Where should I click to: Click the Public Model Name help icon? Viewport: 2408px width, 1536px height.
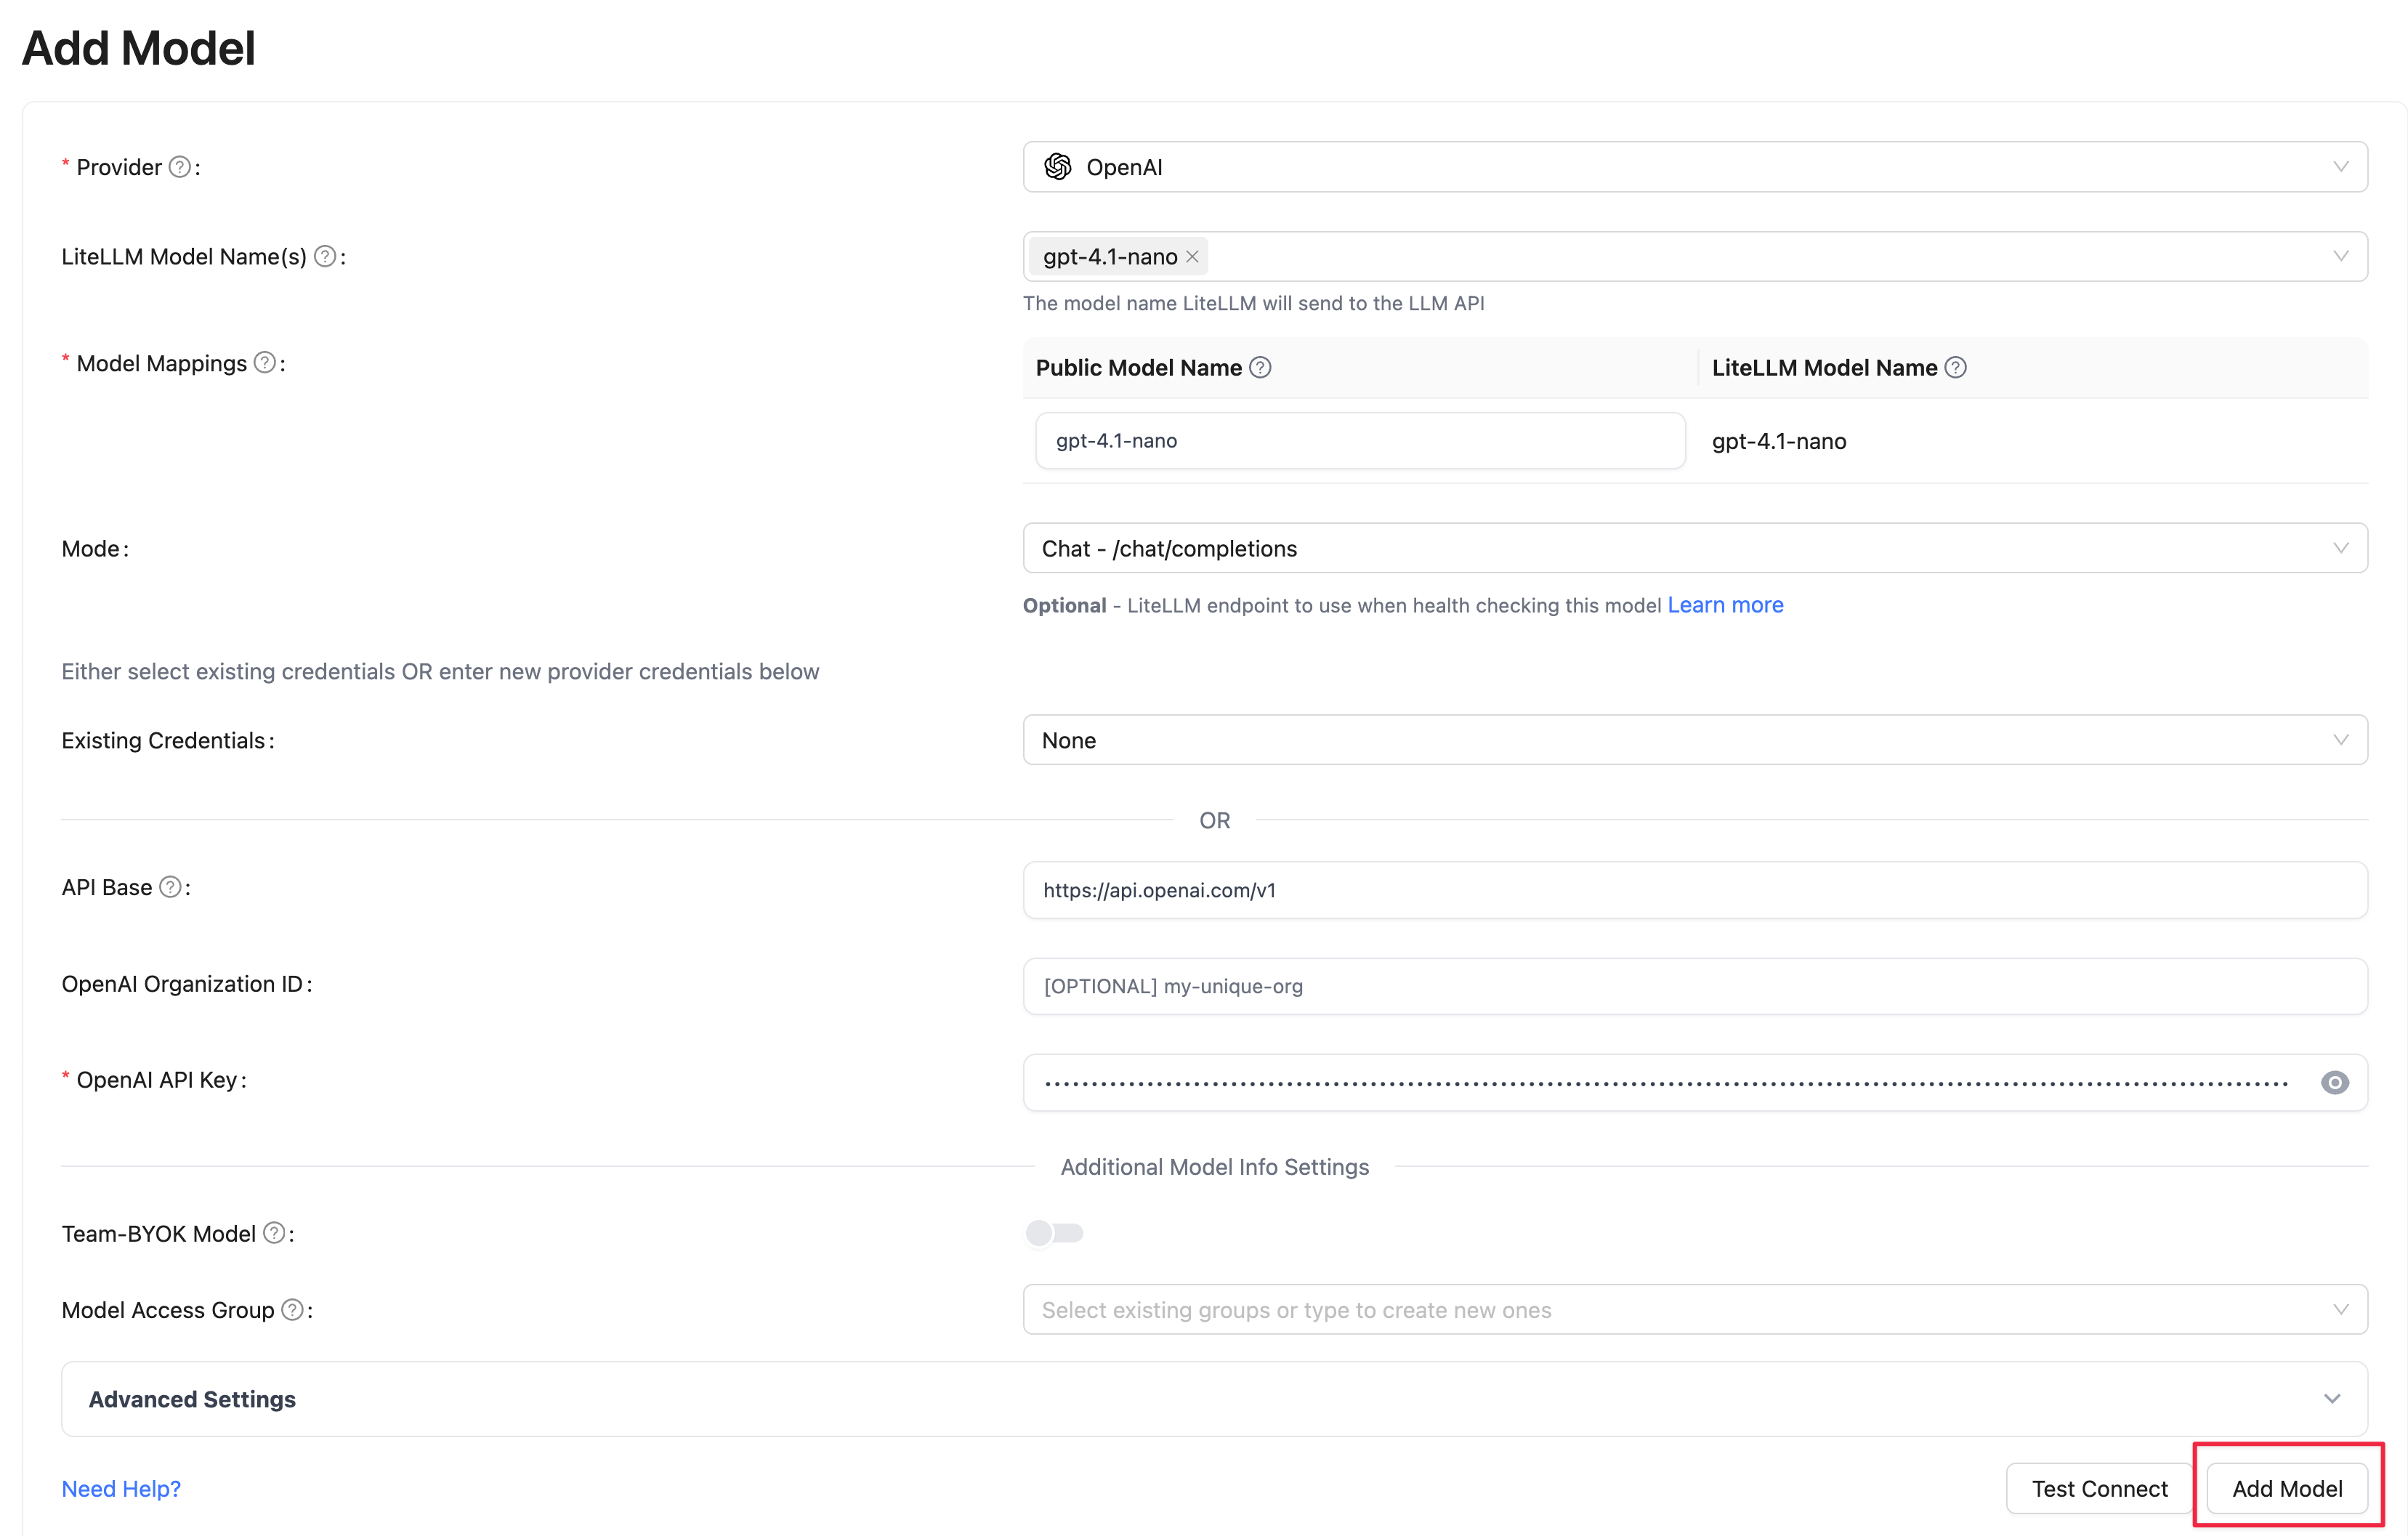click(1261, 368)
